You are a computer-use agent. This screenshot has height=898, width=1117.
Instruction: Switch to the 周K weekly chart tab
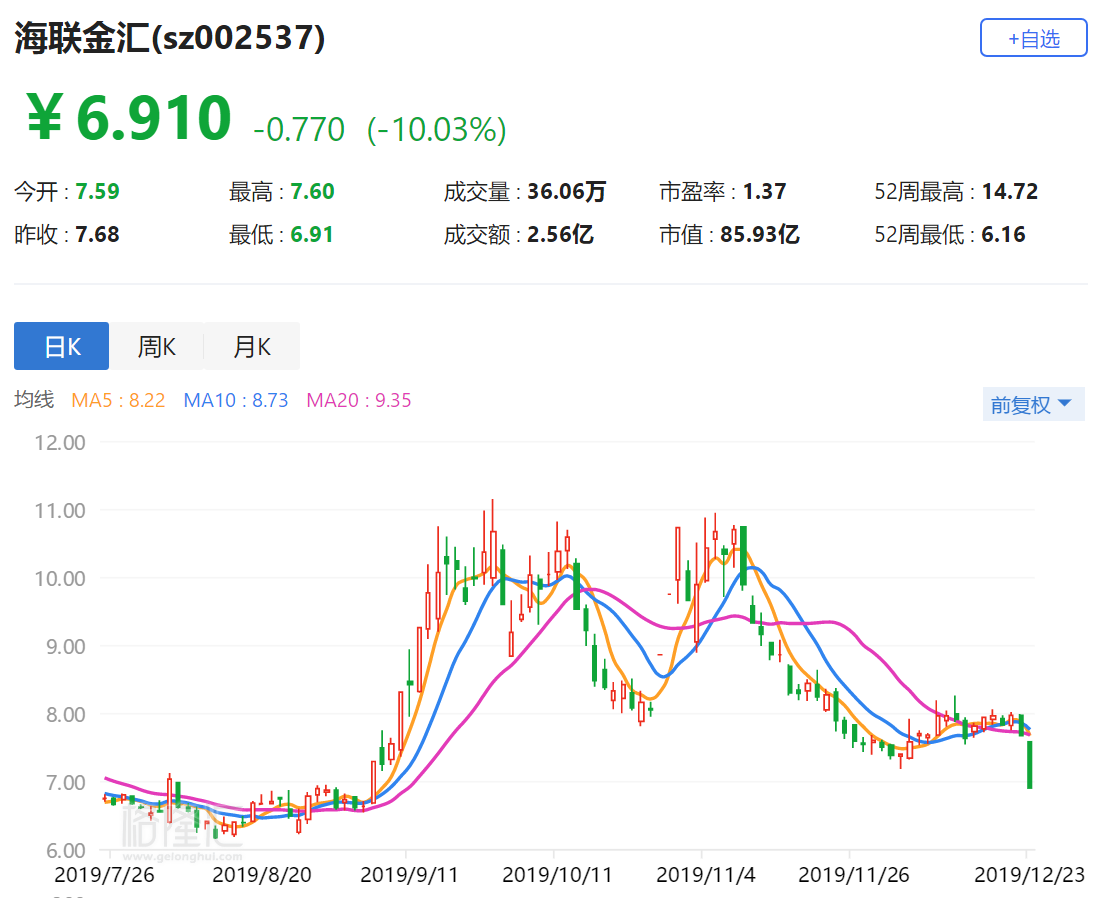(x=157, y=346)
